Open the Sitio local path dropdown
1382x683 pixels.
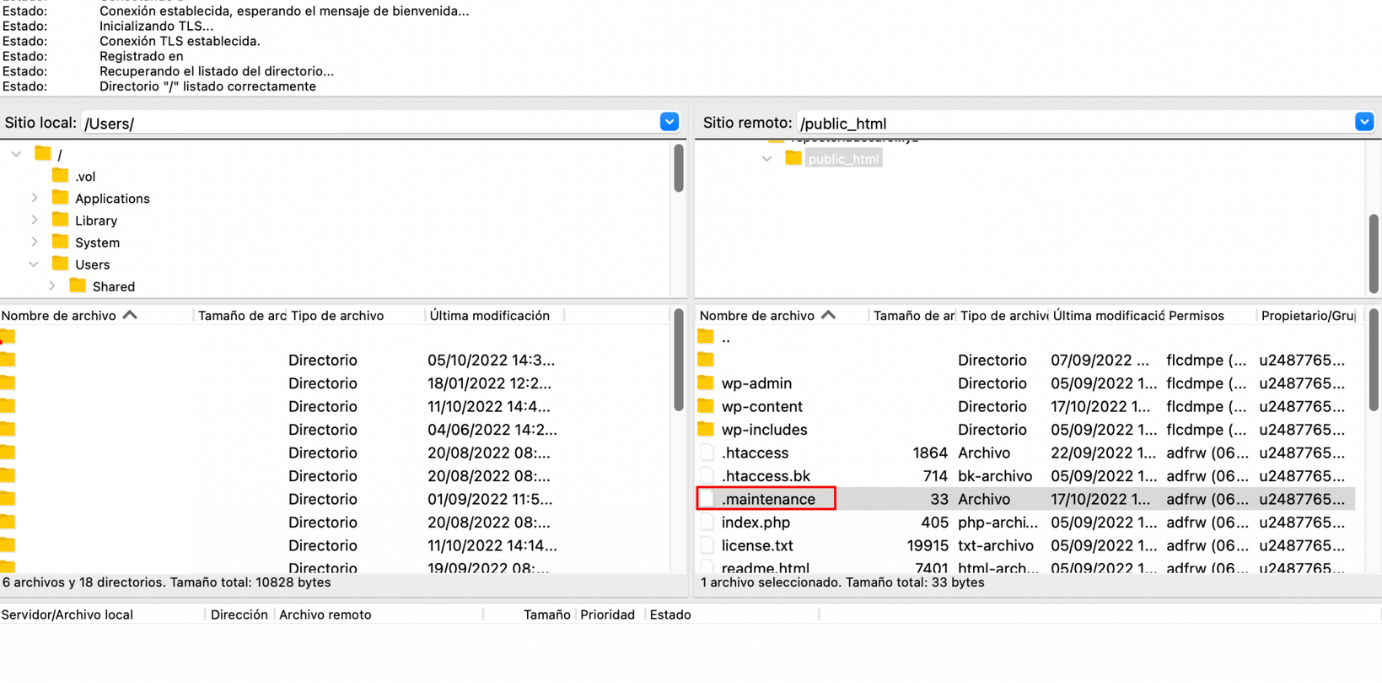pos(669,122)
